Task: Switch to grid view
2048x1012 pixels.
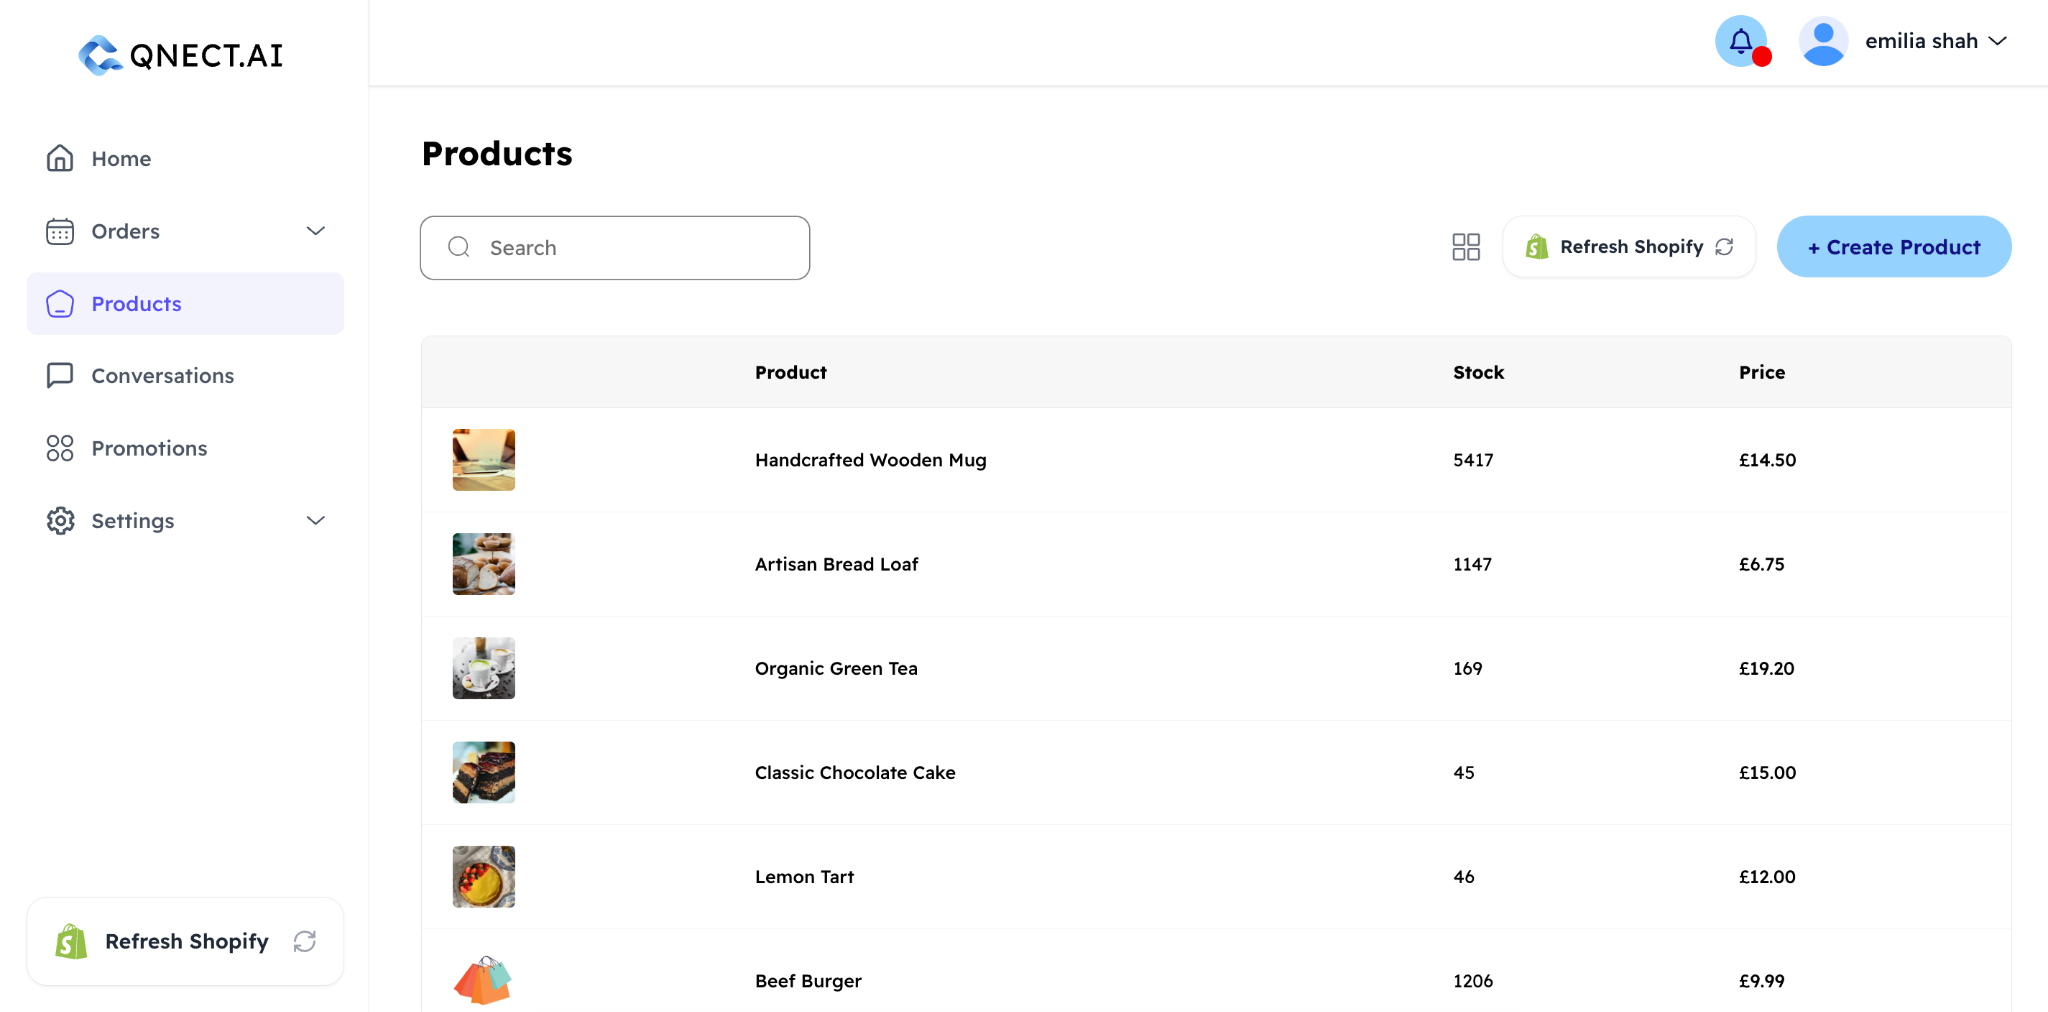Action: (1466, 247)
